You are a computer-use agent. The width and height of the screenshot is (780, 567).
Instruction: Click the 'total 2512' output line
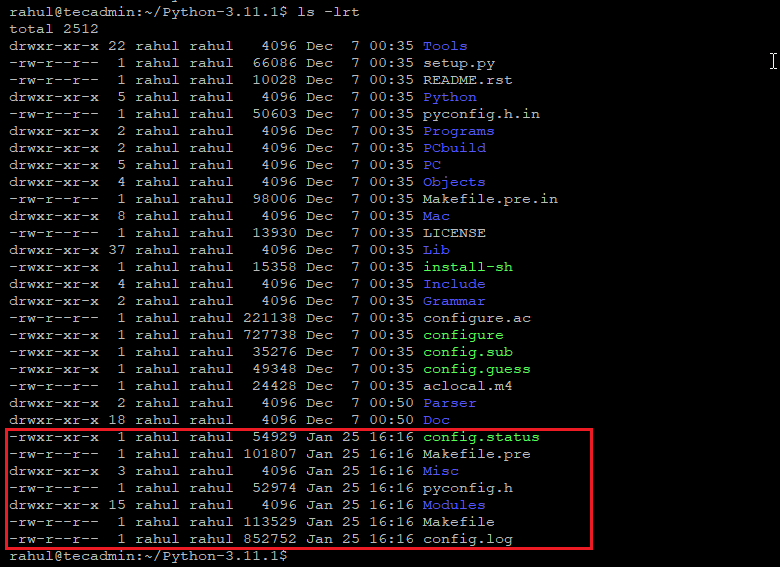click(54, 29)
